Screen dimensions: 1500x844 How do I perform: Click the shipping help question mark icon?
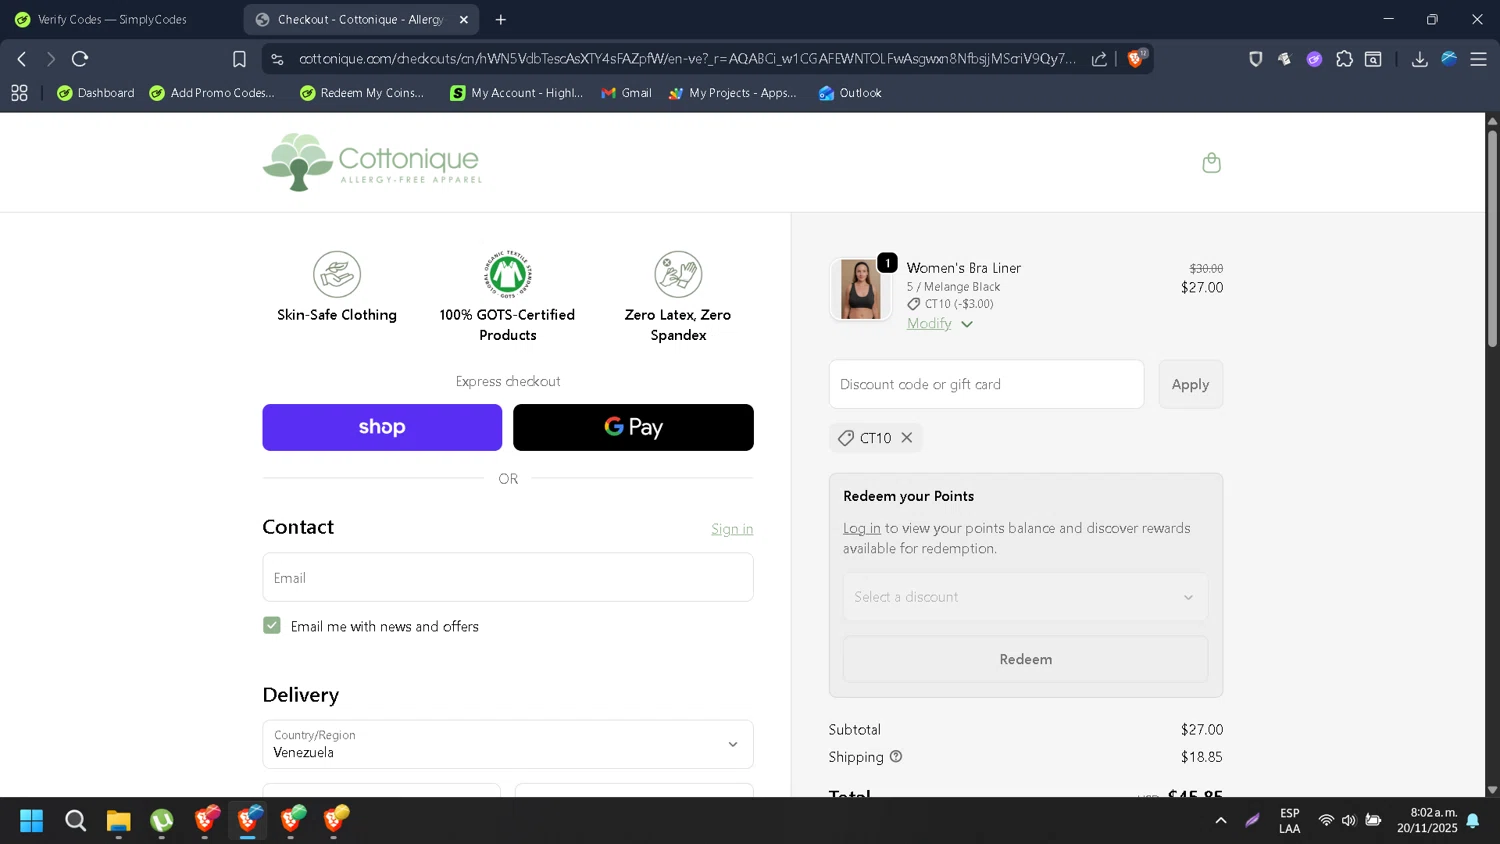coord(896,757)
